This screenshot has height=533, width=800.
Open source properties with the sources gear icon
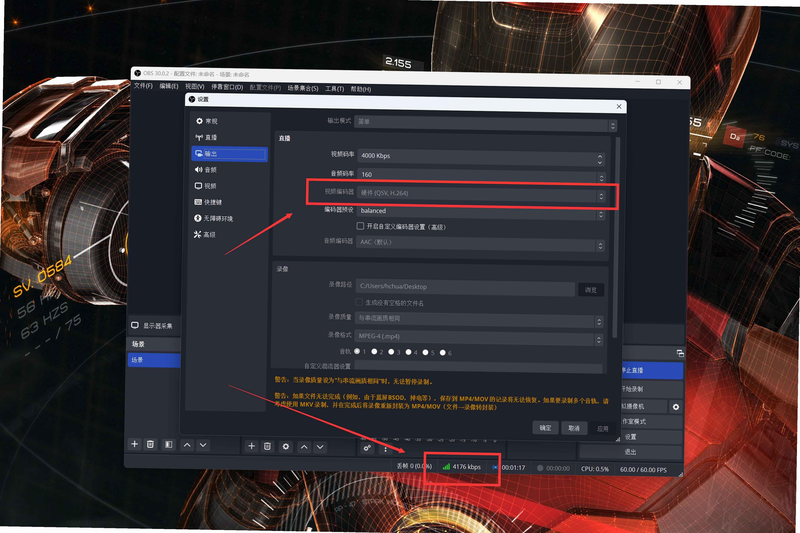click(286, 446)
